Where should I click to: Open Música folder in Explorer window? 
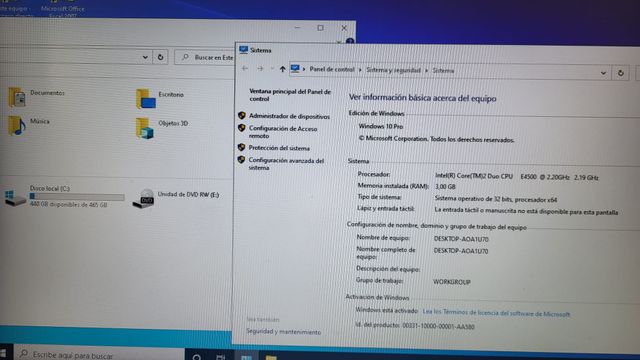point(29,125)
